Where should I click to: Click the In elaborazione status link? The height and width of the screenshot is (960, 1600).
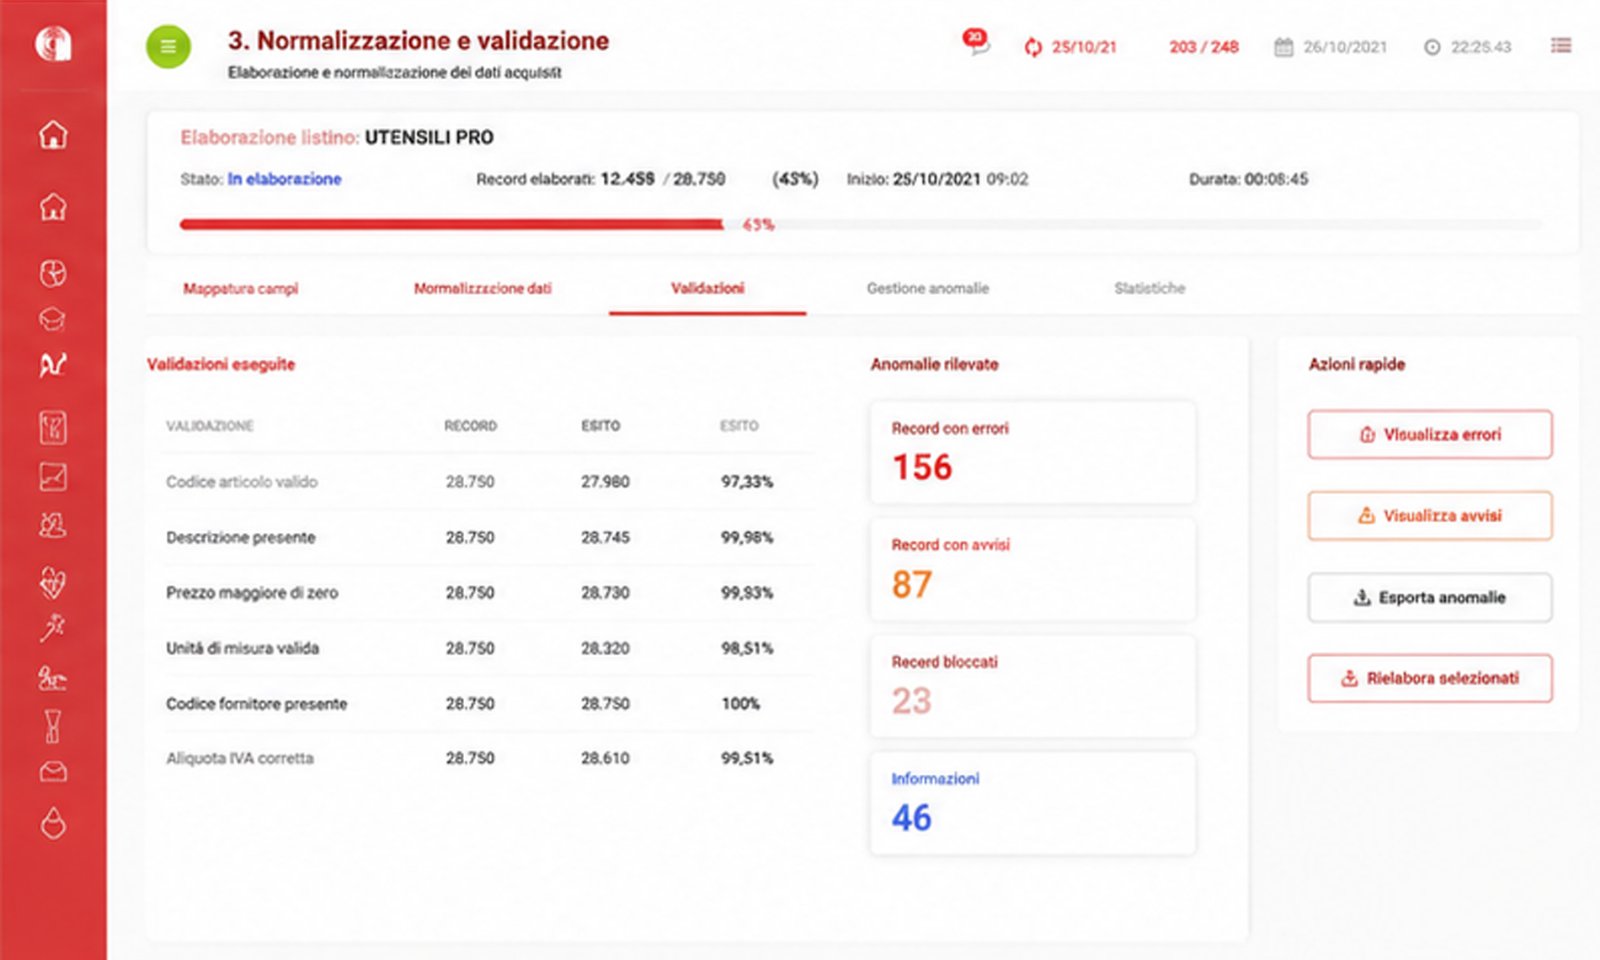(x=284, y=179)
